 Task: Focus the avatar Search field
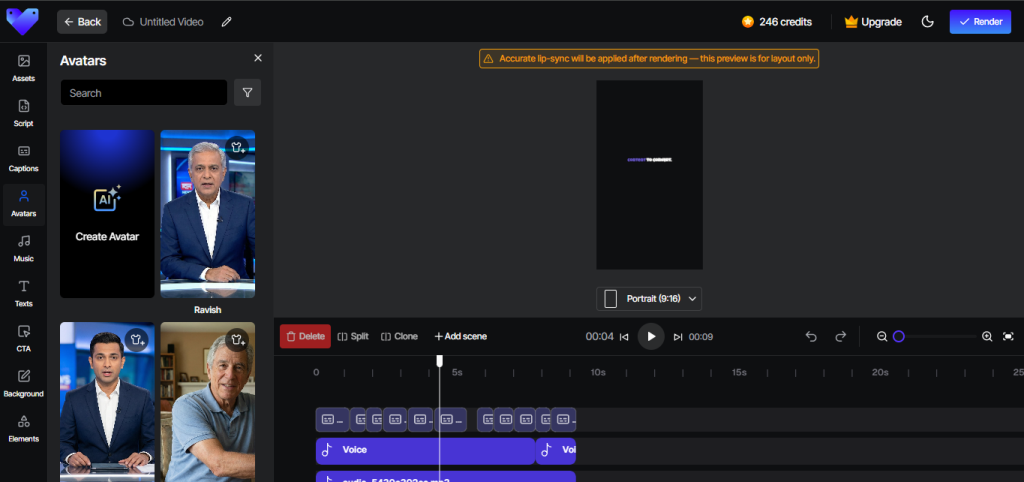coord(144,93)
